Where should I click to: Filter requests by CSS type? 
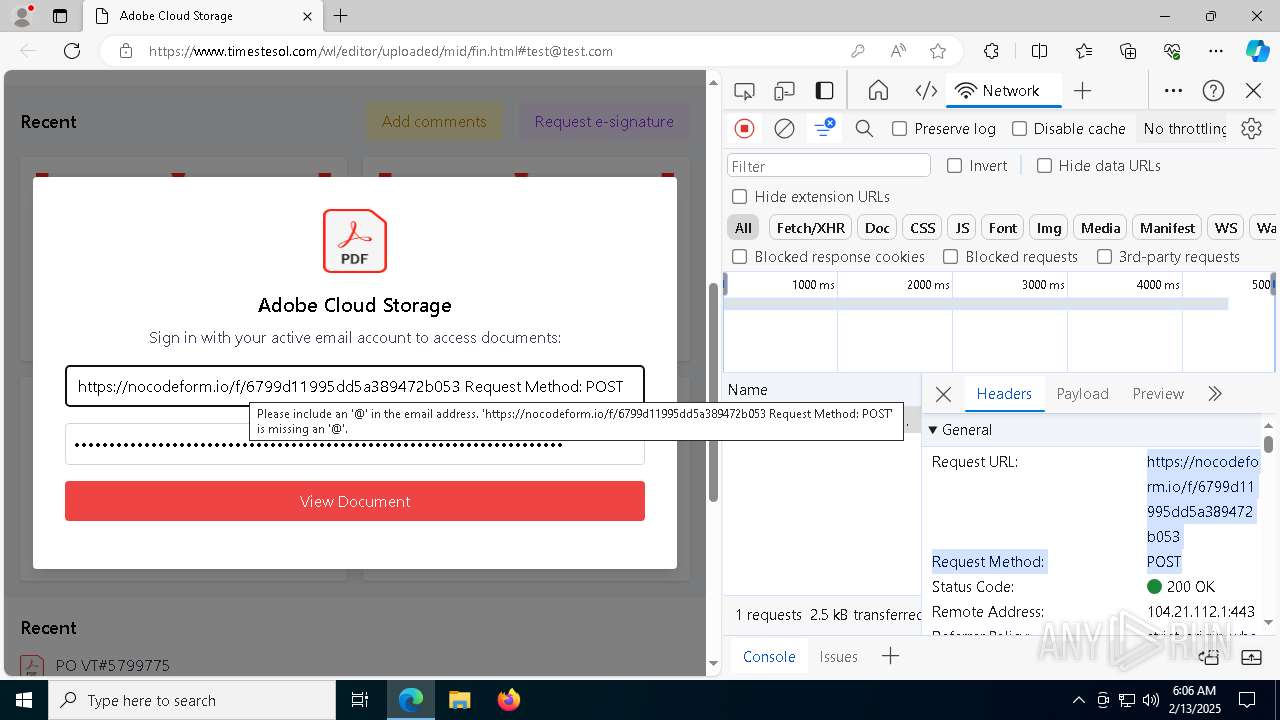(x=922, y=228)
